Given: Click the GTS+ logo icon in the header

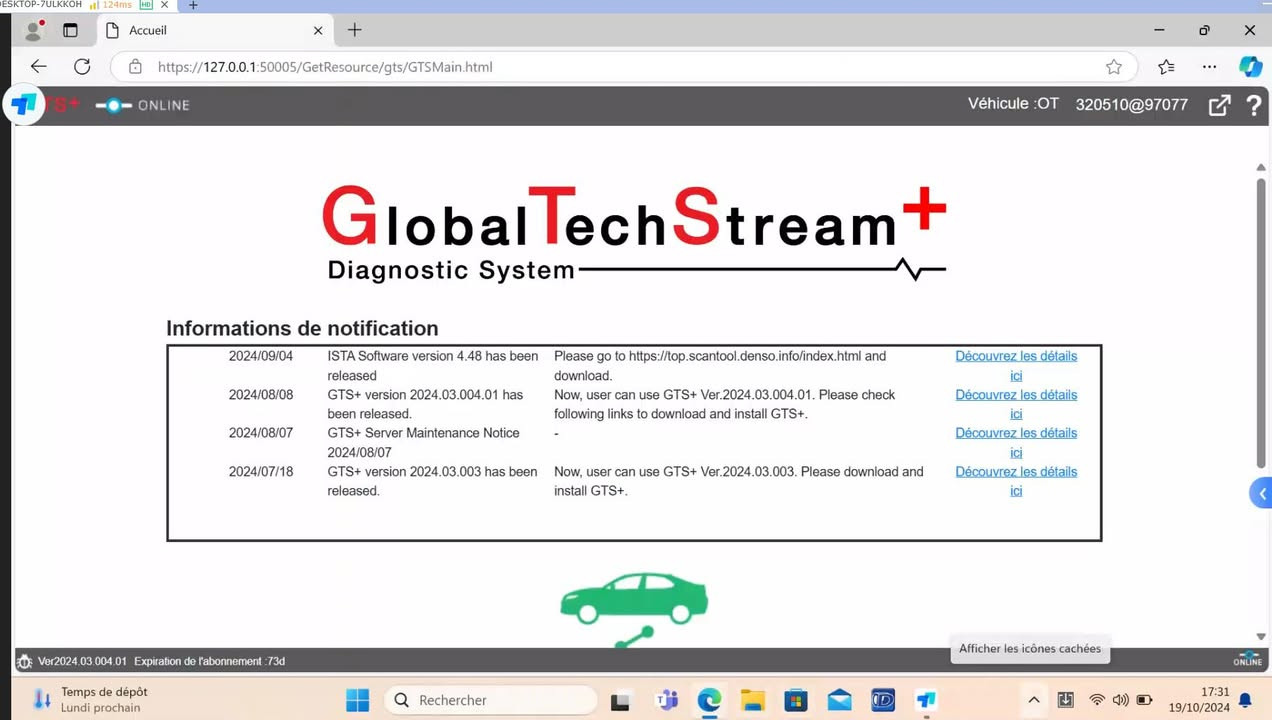Looking at the screenshot, I should click(22, 104).
